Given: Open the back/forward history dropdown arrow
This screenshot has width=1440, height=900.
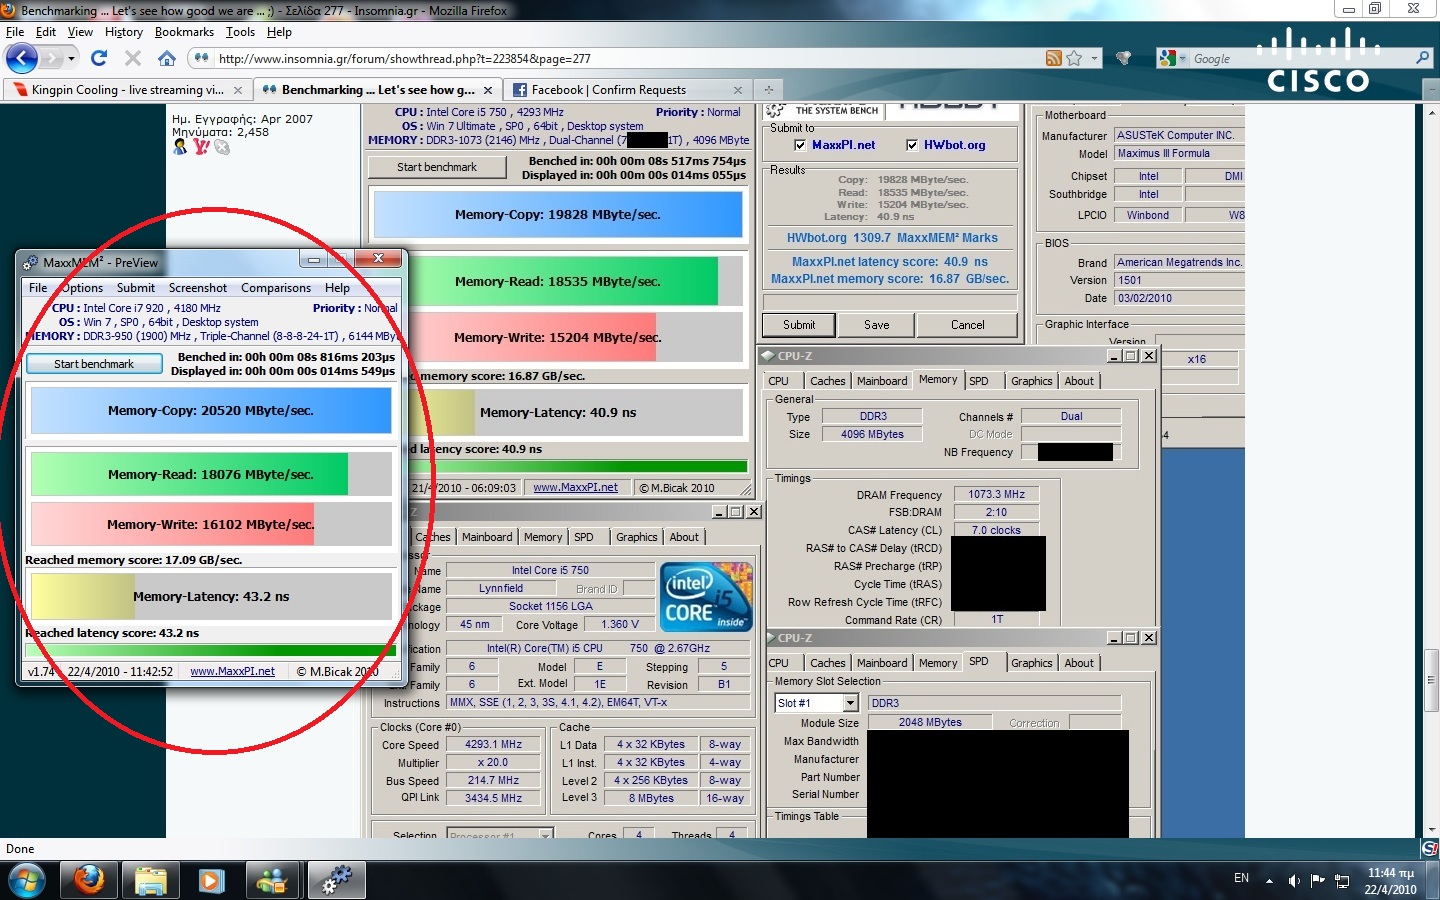Looking at the screenshot, I should 71,59.
